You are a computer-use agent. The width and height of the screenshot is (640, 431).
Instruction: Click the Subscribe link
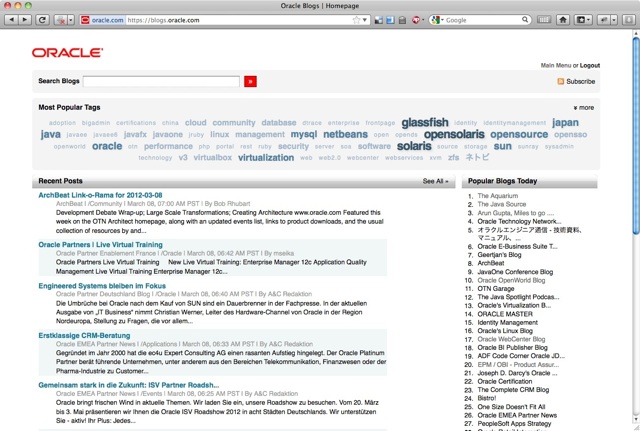click(580, 81)
